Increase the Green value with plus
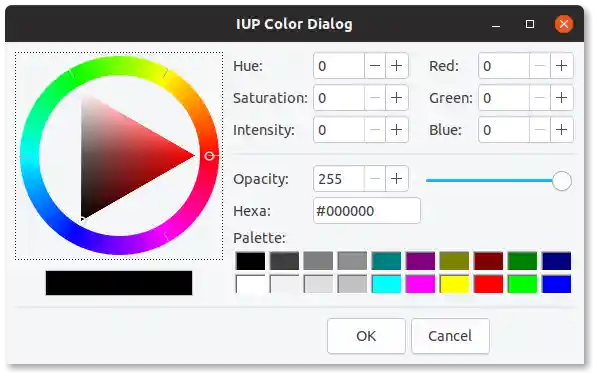This screenshot has width=593, height=373. [x=562, y=98]
